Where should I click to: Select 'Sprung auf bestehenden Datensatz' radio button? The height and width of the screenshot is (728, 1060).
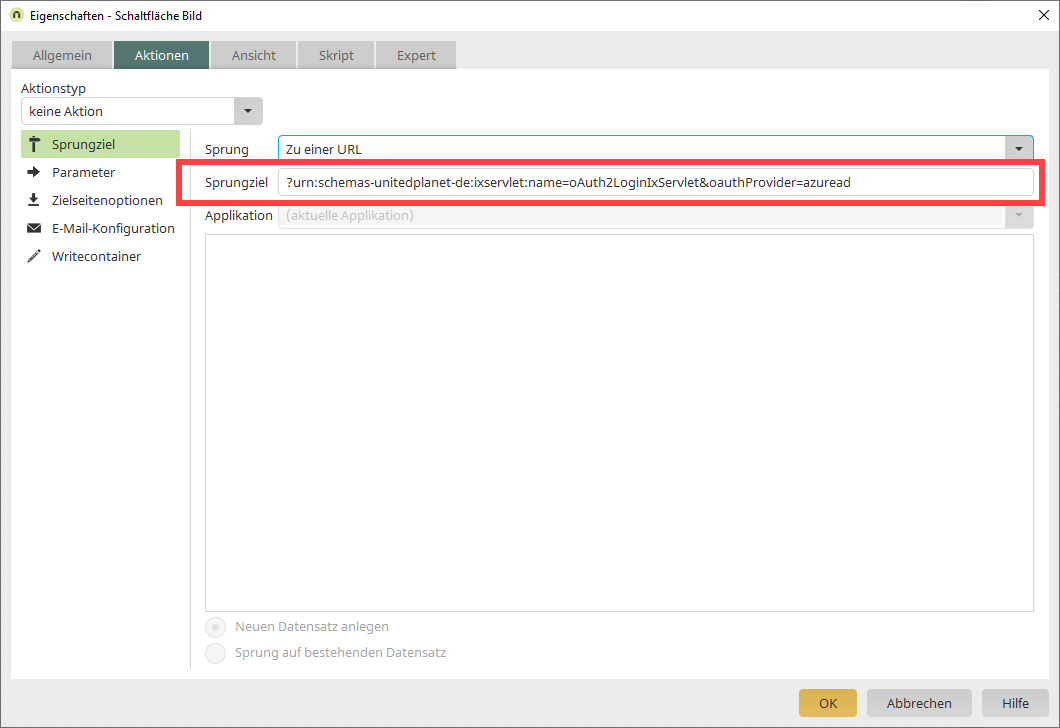216,653
